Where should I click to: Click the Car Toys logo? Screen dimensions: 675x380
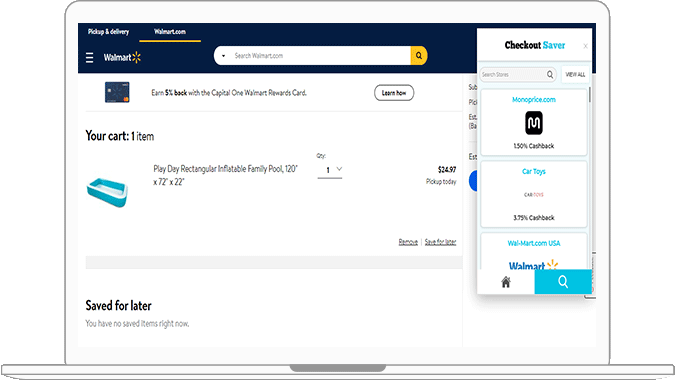534,195
